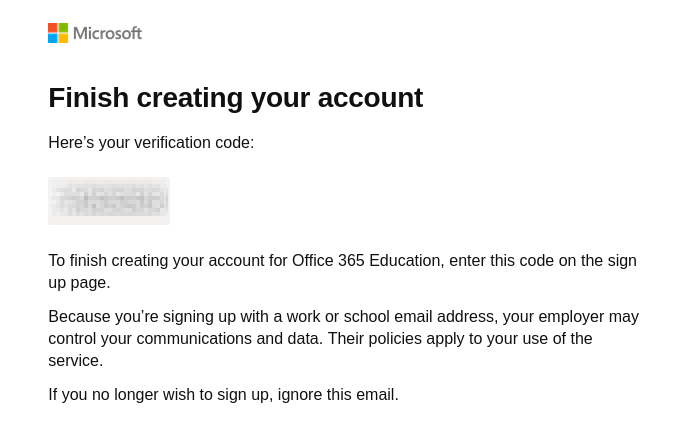Click the Microsoft wordmark text
The height and width of the screenshot is (426, 681).
108,33
